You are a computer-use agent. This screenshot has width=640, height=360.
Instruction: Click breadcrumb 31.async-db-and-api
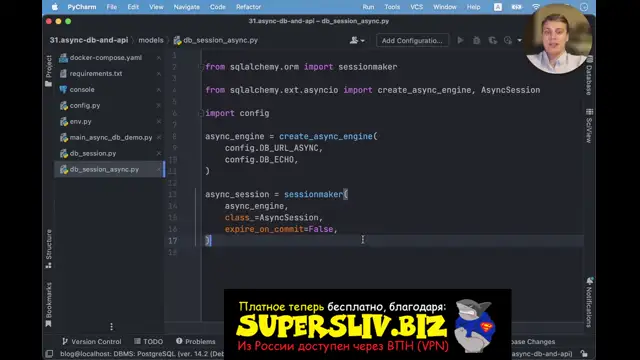(89, 40)
